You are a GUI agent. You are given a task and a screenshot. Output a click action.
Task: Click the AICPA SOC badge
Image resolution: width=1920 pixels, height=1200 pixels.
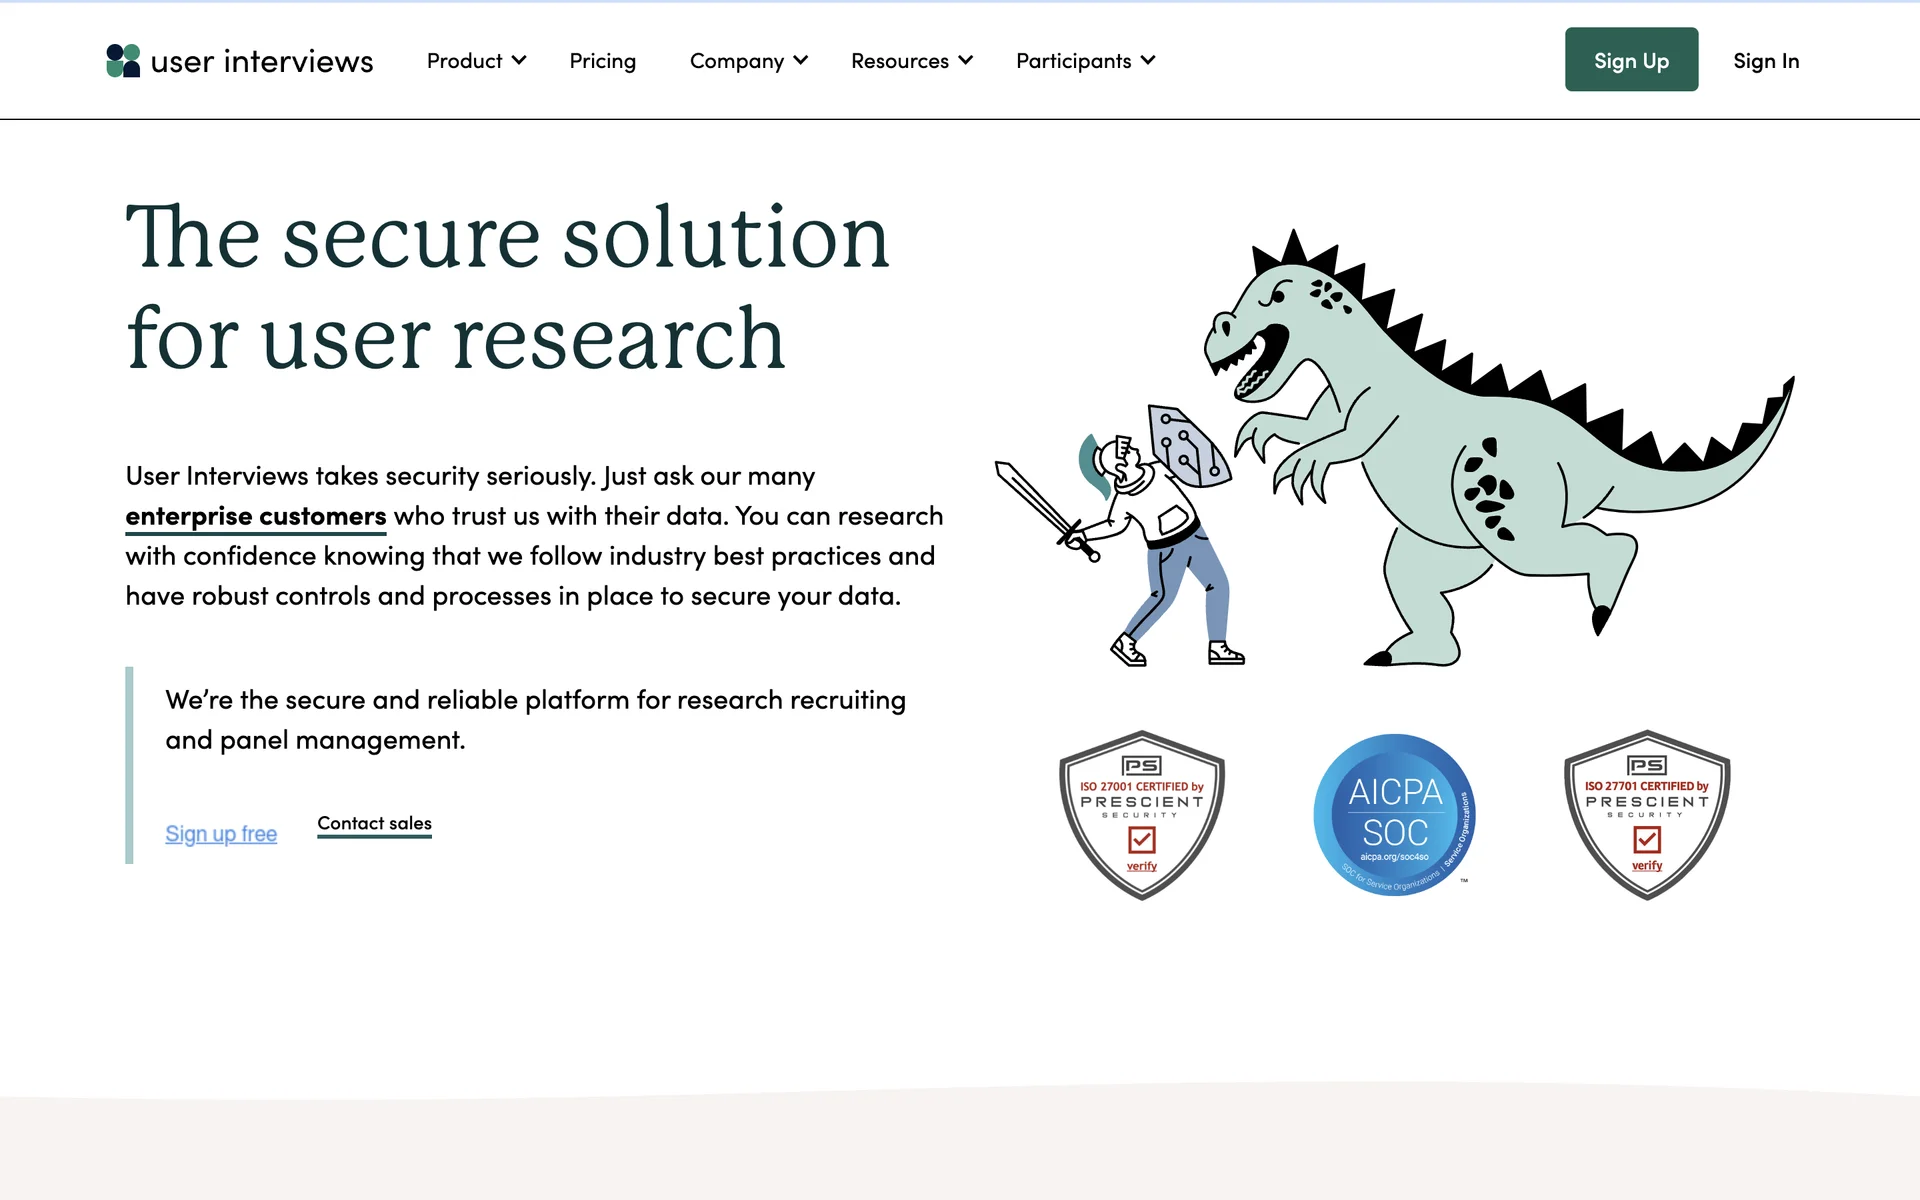coord(1394,814)
